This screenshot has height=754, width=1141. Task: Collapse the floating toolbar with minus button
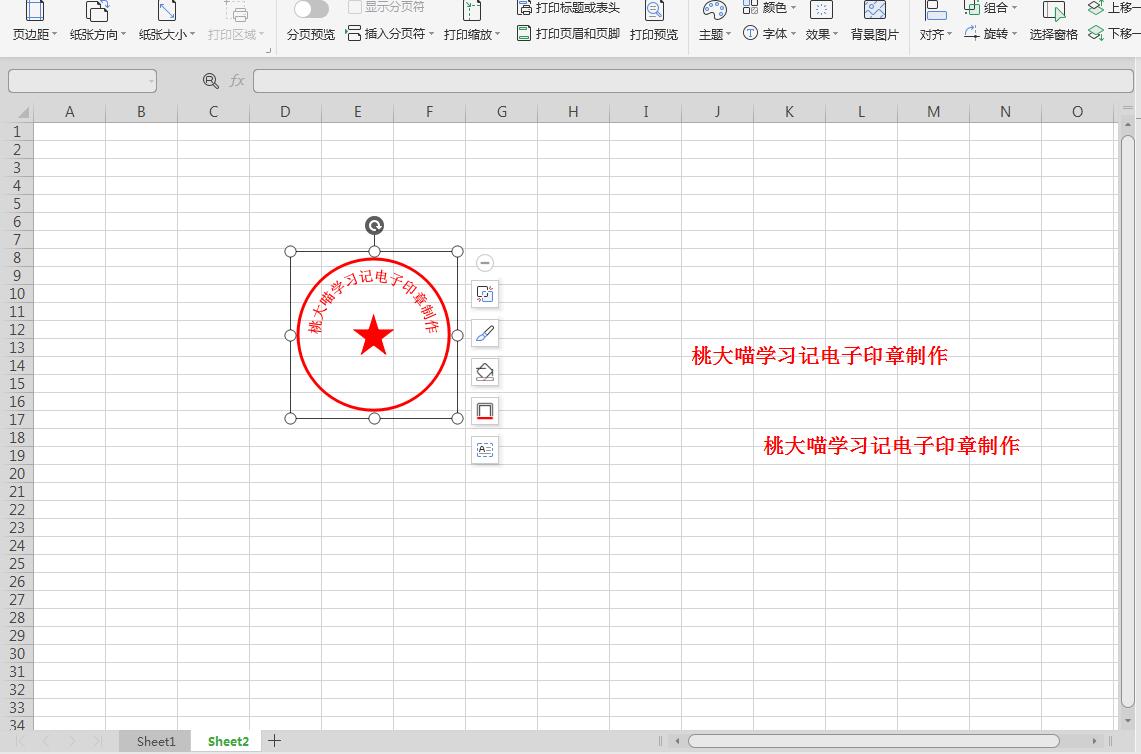tap(485, 263)
